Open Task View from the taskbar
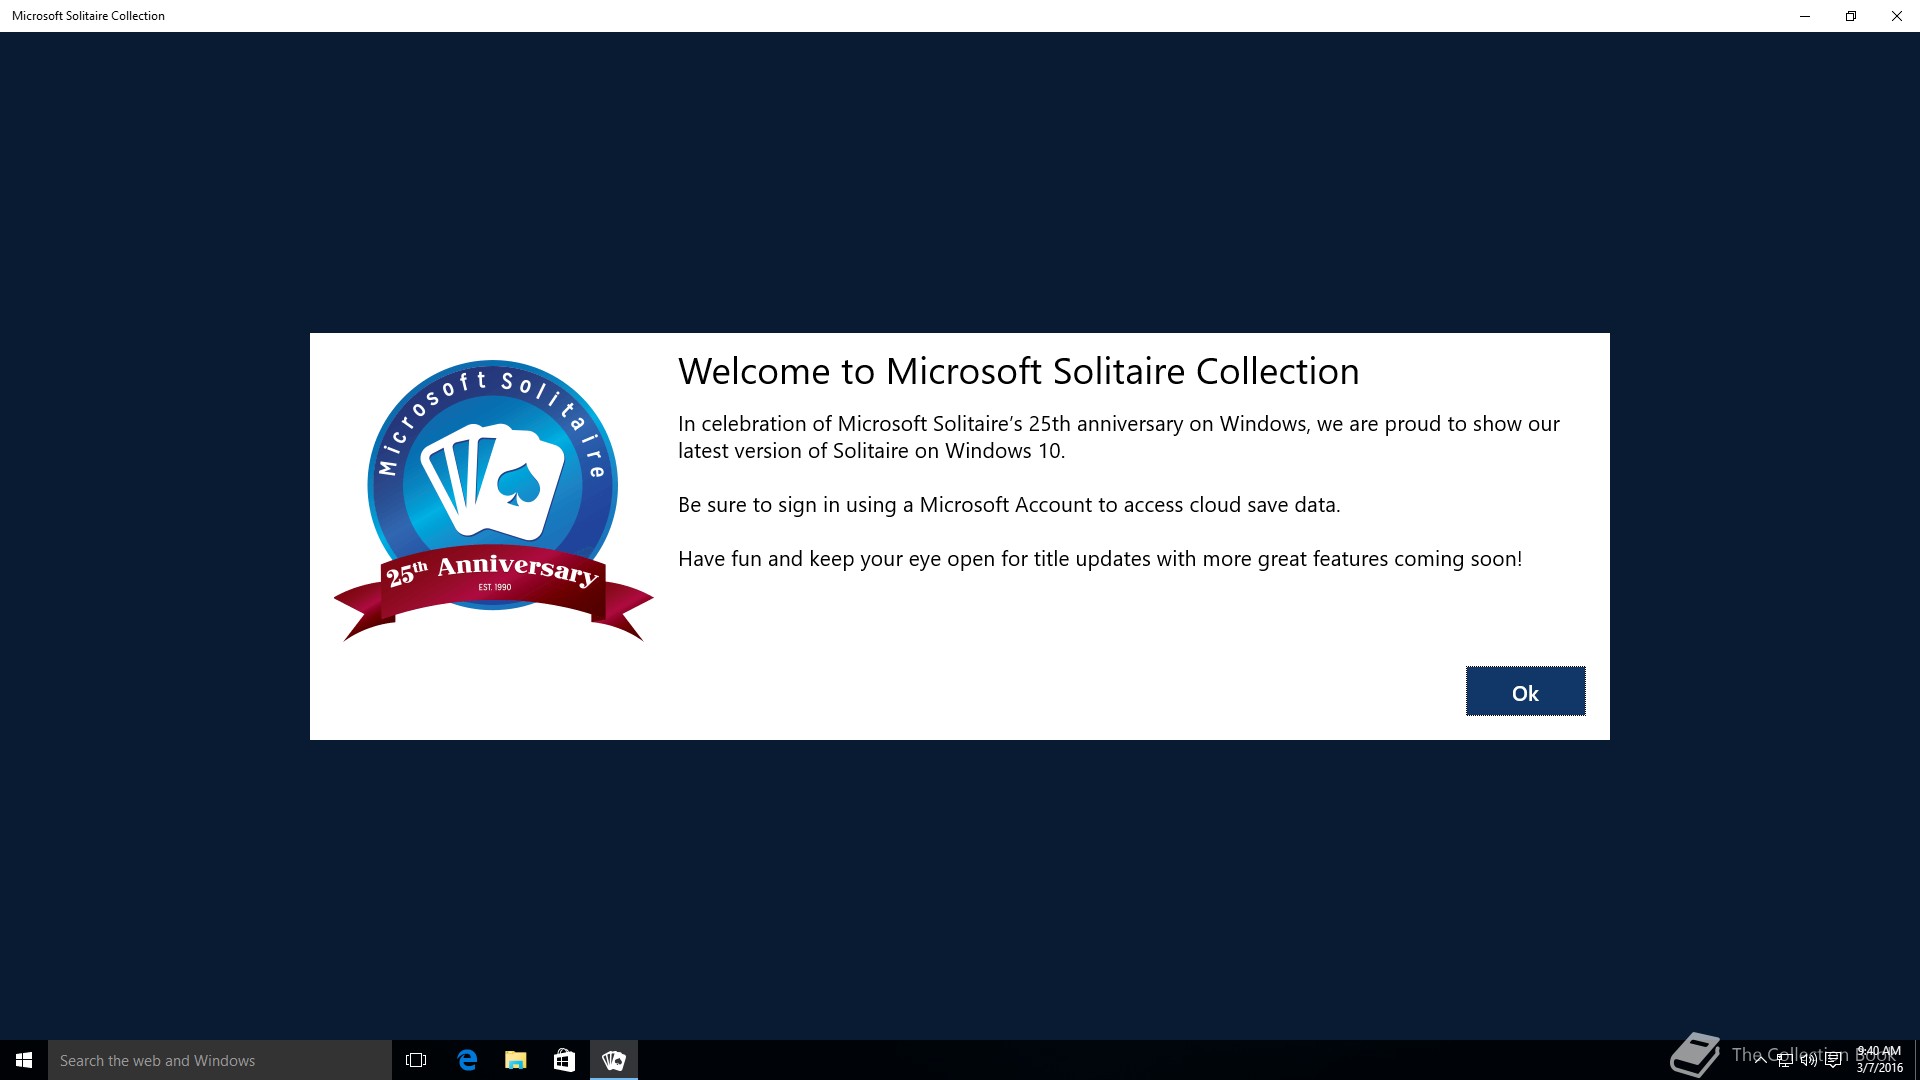This screenshot has width=1920, height=1080. point(416,1060)
